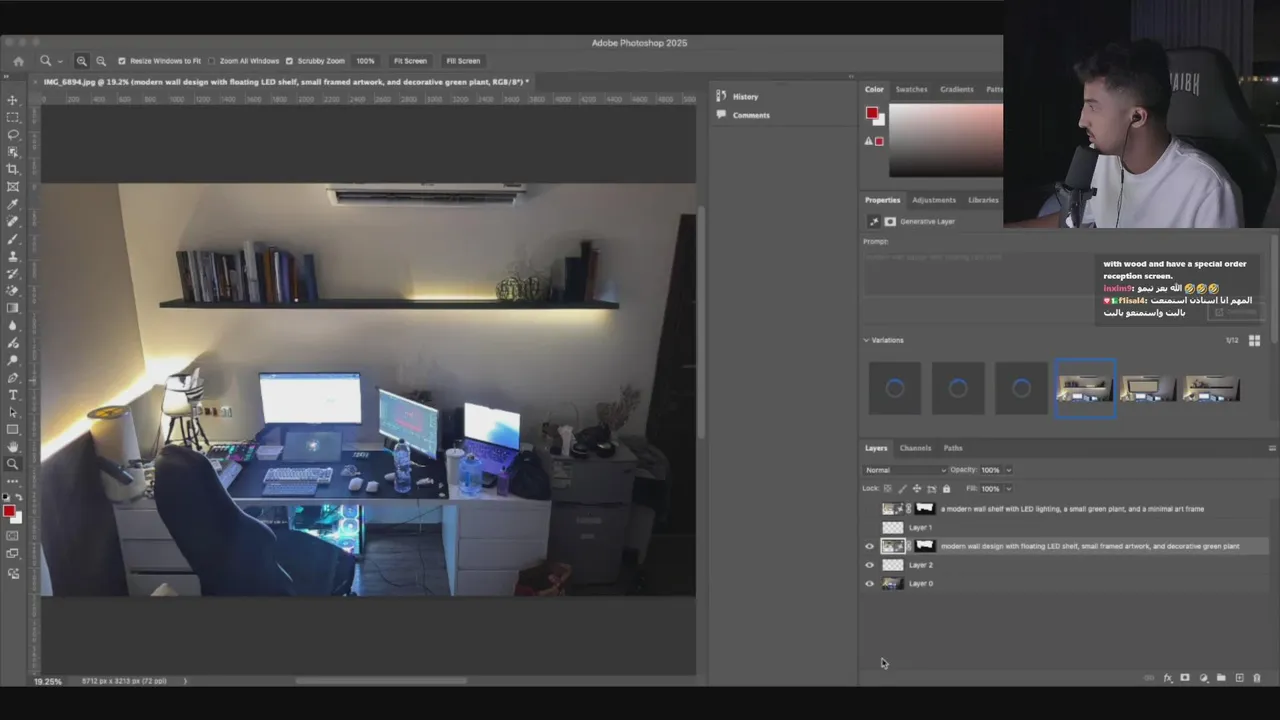Open the Comments panel
The image size is (1280, 720).
click(x=751, y=115)
